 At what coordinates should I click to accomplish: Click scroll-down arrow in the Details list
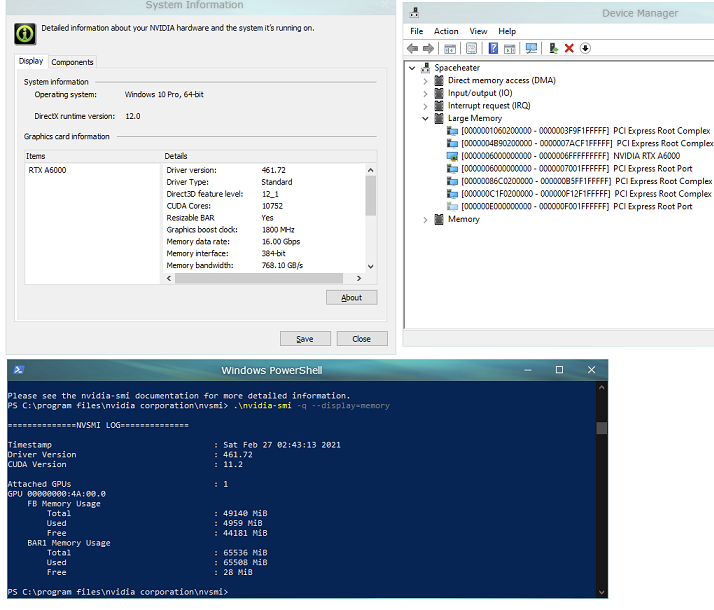point(371,267)
